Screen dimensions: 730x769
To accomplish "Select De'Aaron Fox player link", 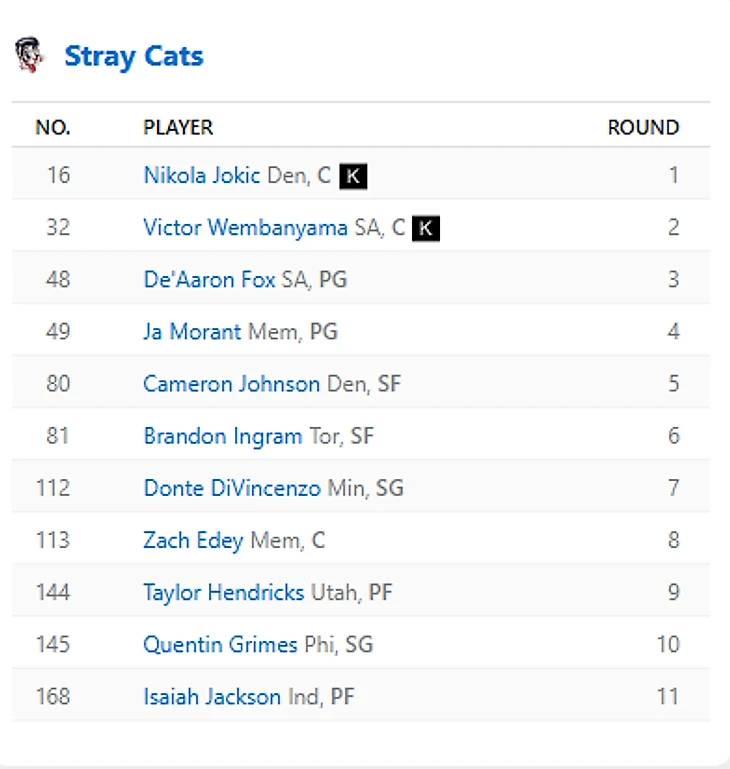I will [x=209, y=280].
